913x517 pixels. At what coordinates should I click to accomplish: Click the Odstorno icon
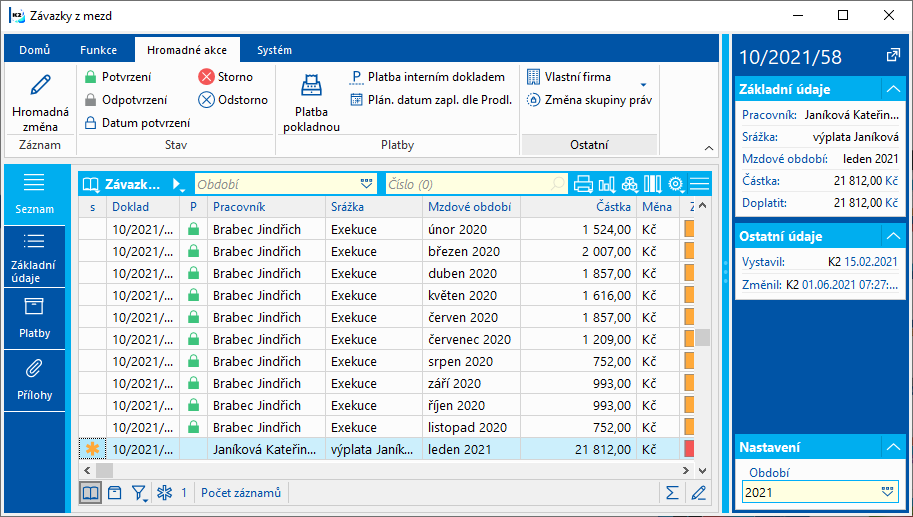pos(206,100)
